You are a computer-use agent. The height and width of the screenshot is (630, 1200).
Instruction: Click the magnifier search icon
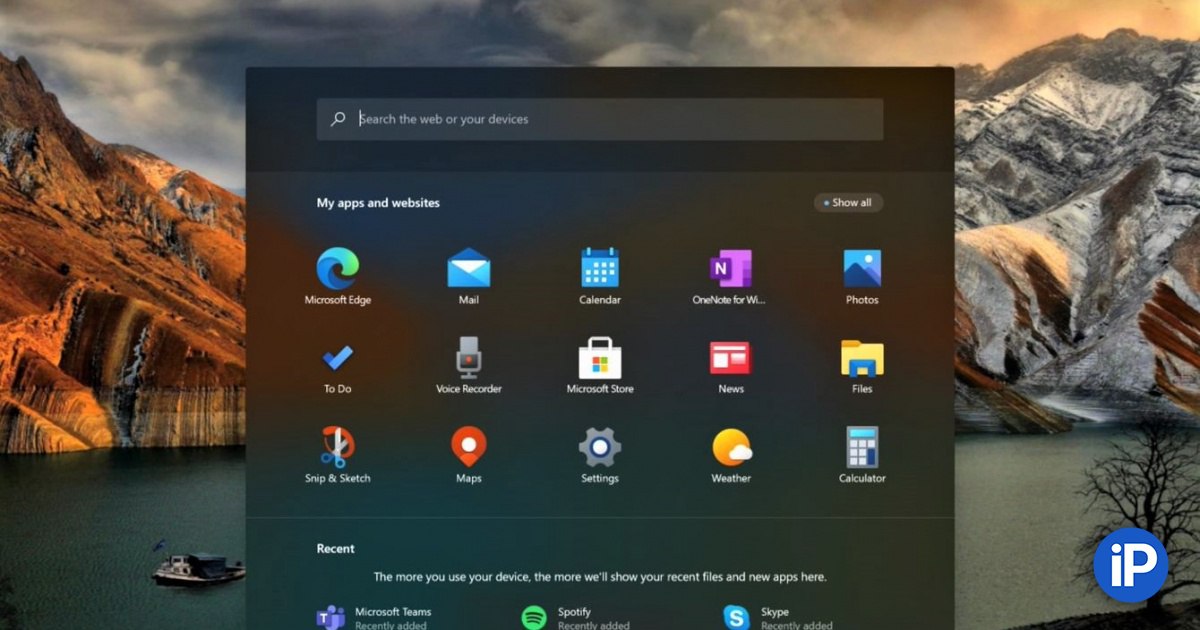pos(338,119)
